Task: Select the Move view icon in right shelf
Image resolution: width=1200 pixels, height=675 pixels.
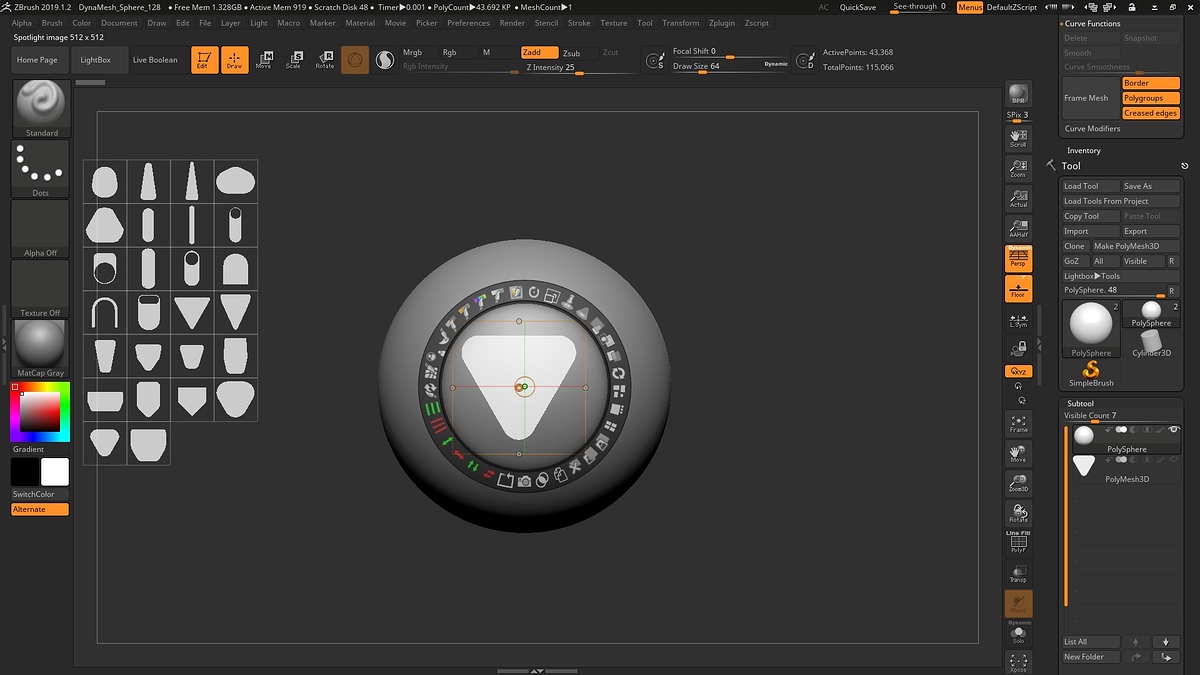Action: 1018,454
